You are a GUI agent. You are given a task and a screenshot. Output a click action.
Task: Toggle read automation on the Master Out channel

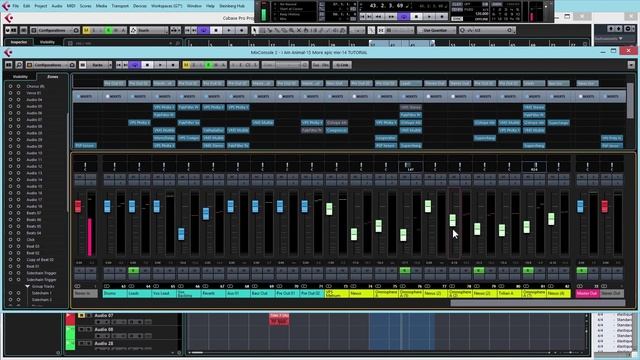click(582, 271)
